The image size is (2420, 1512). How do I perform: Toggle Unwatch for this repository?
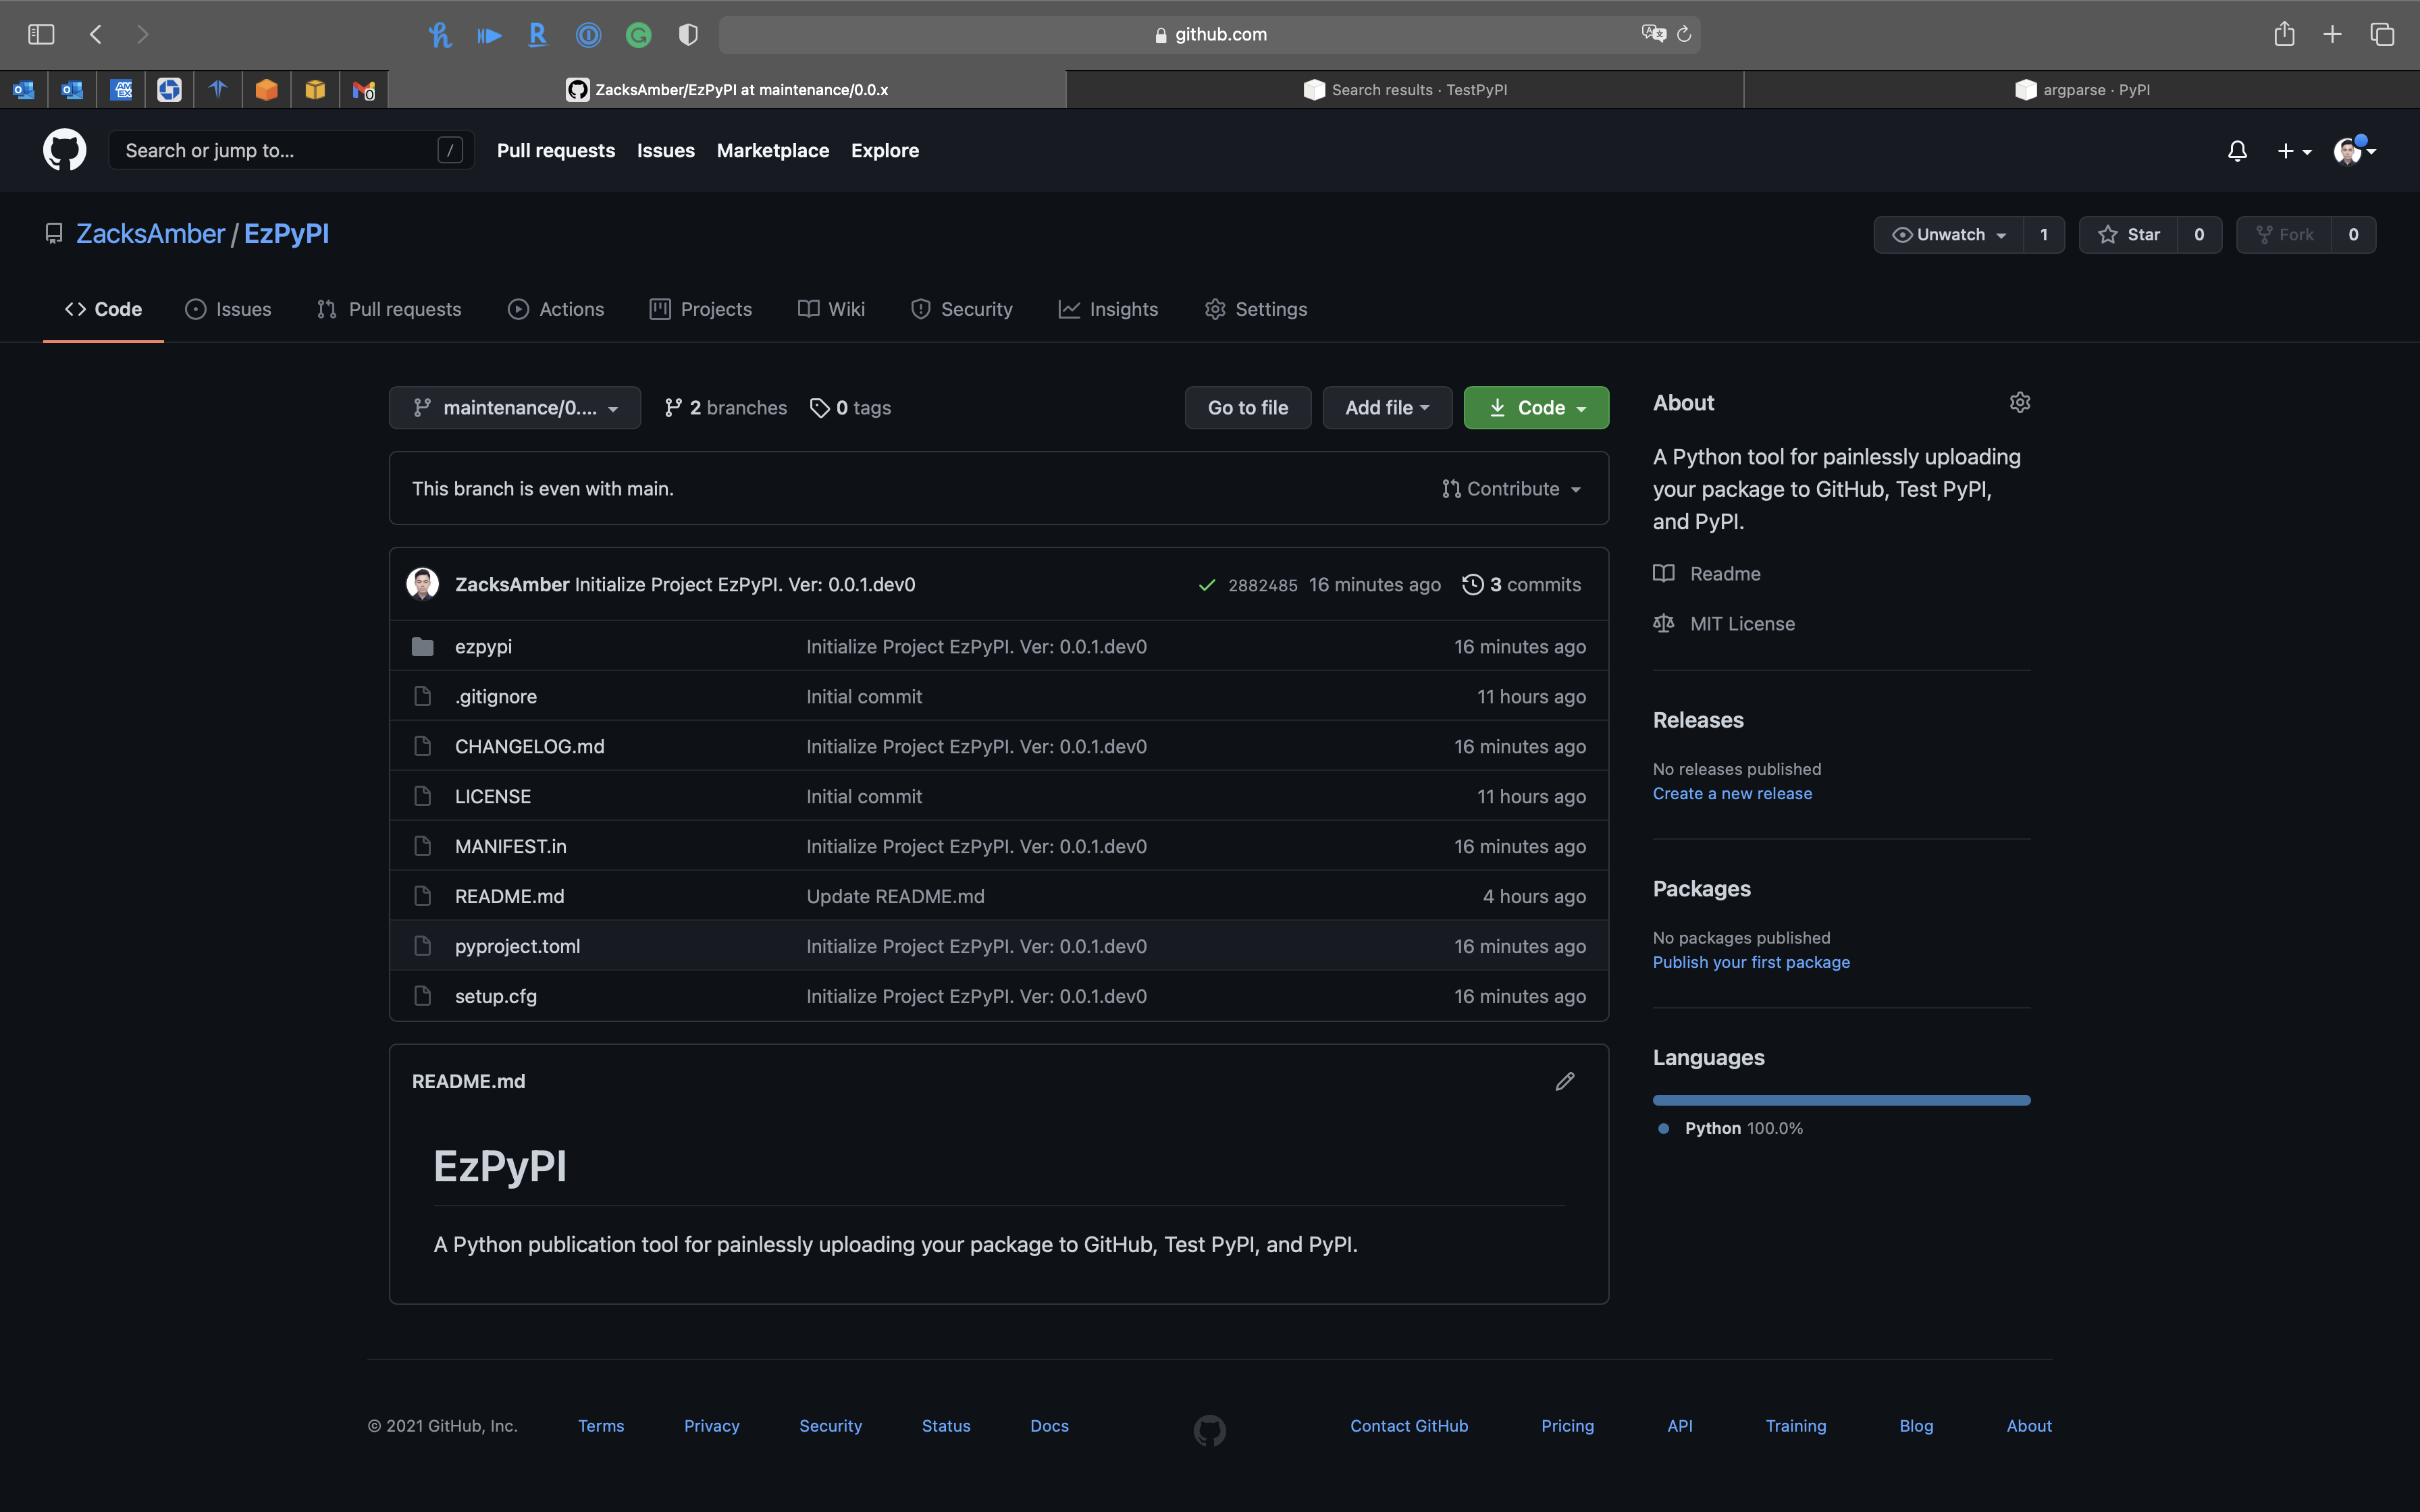(1948, 234)
